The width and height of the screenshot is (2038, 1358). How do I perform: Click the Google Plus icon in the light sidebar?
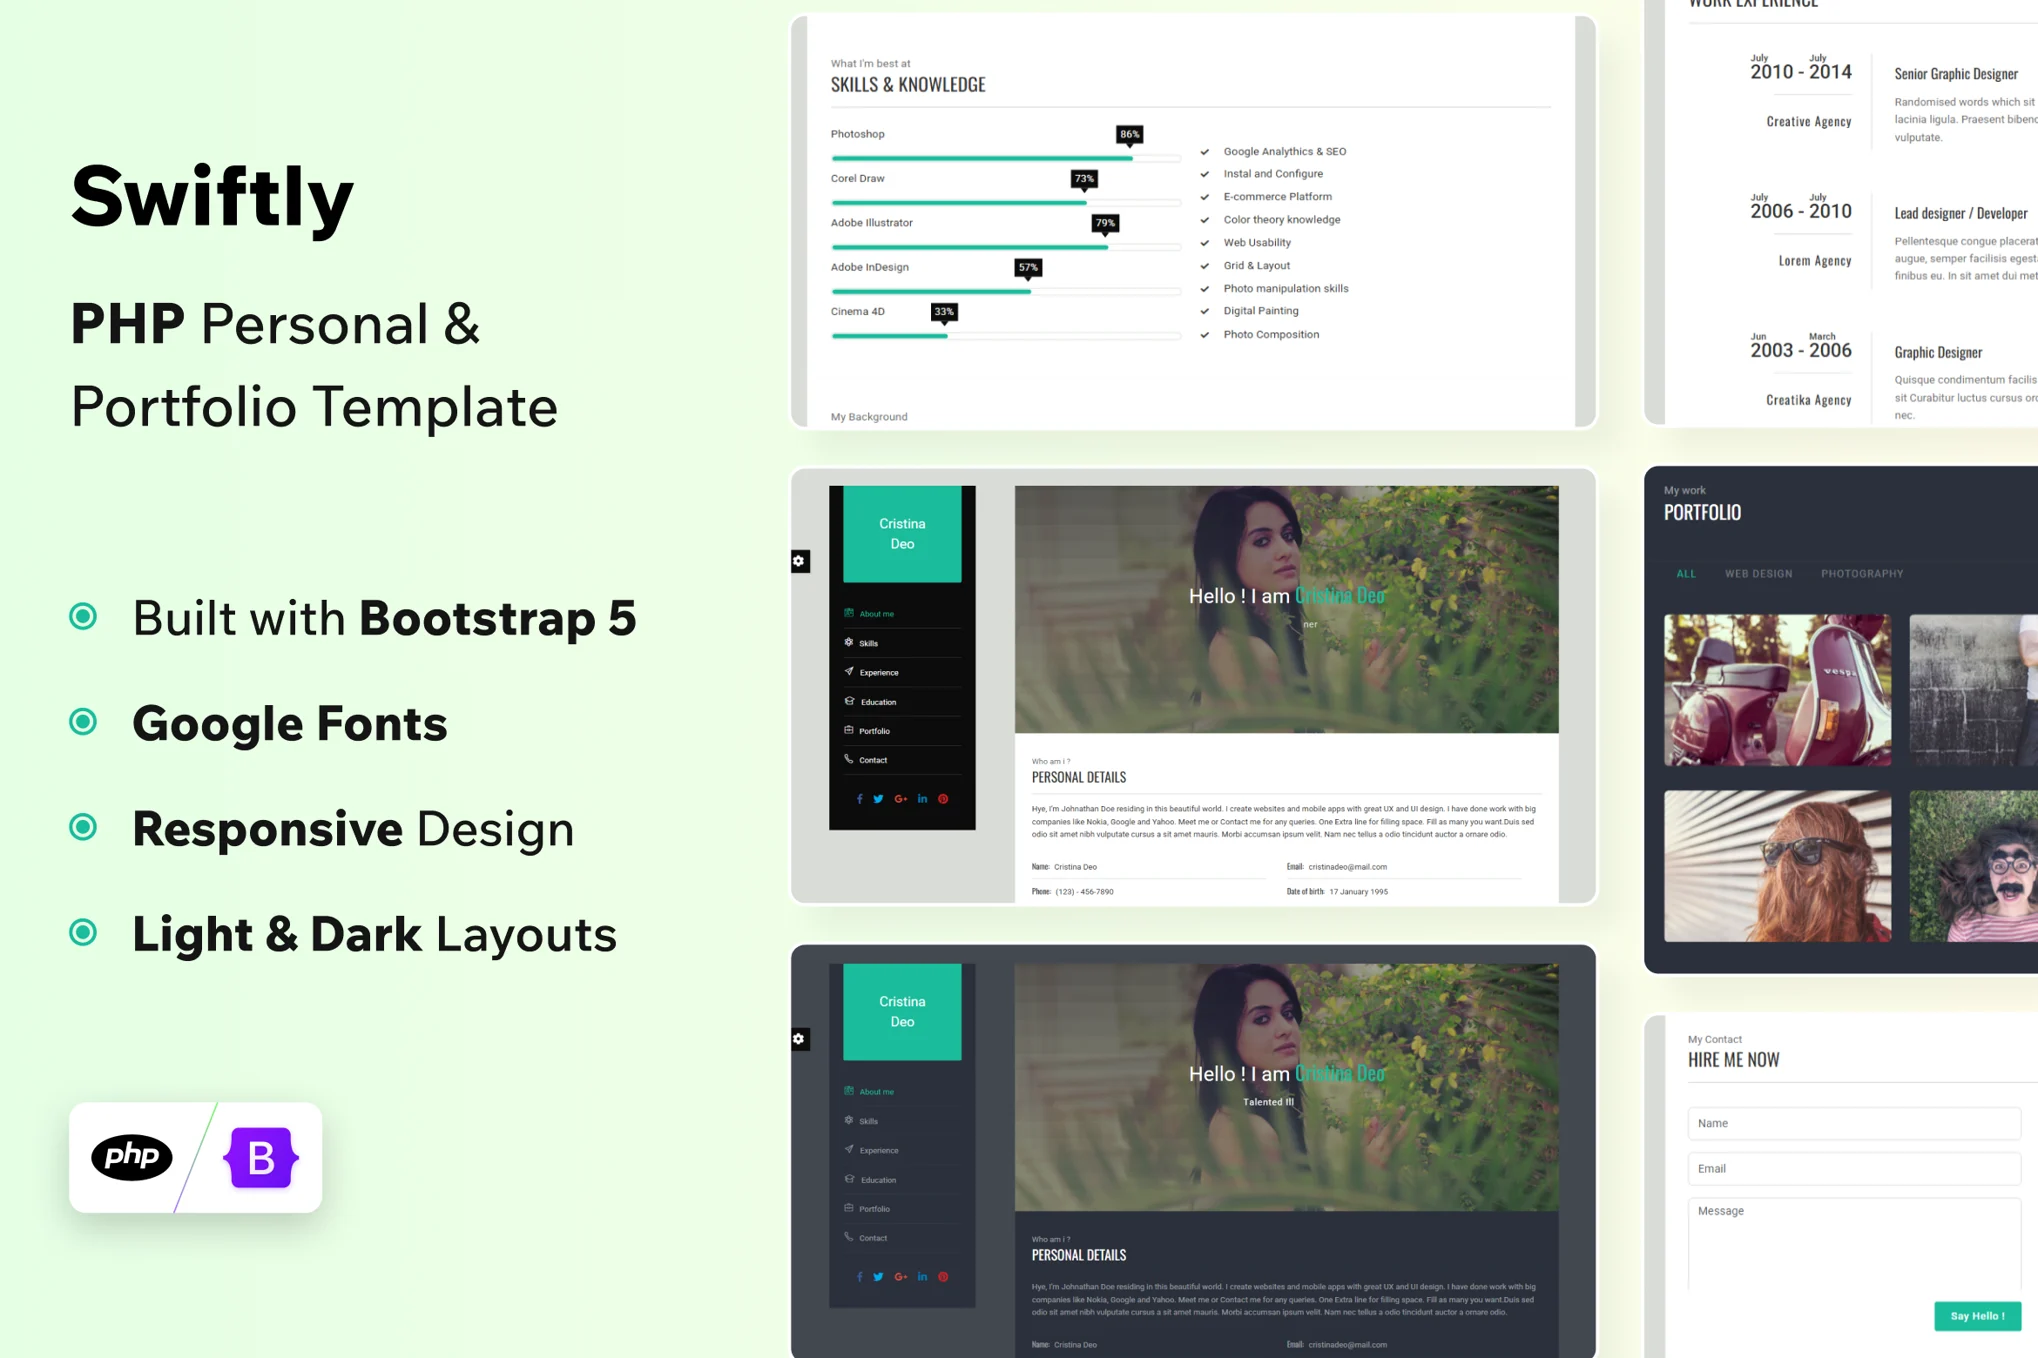pyautogui.click(x=900, y=799)
